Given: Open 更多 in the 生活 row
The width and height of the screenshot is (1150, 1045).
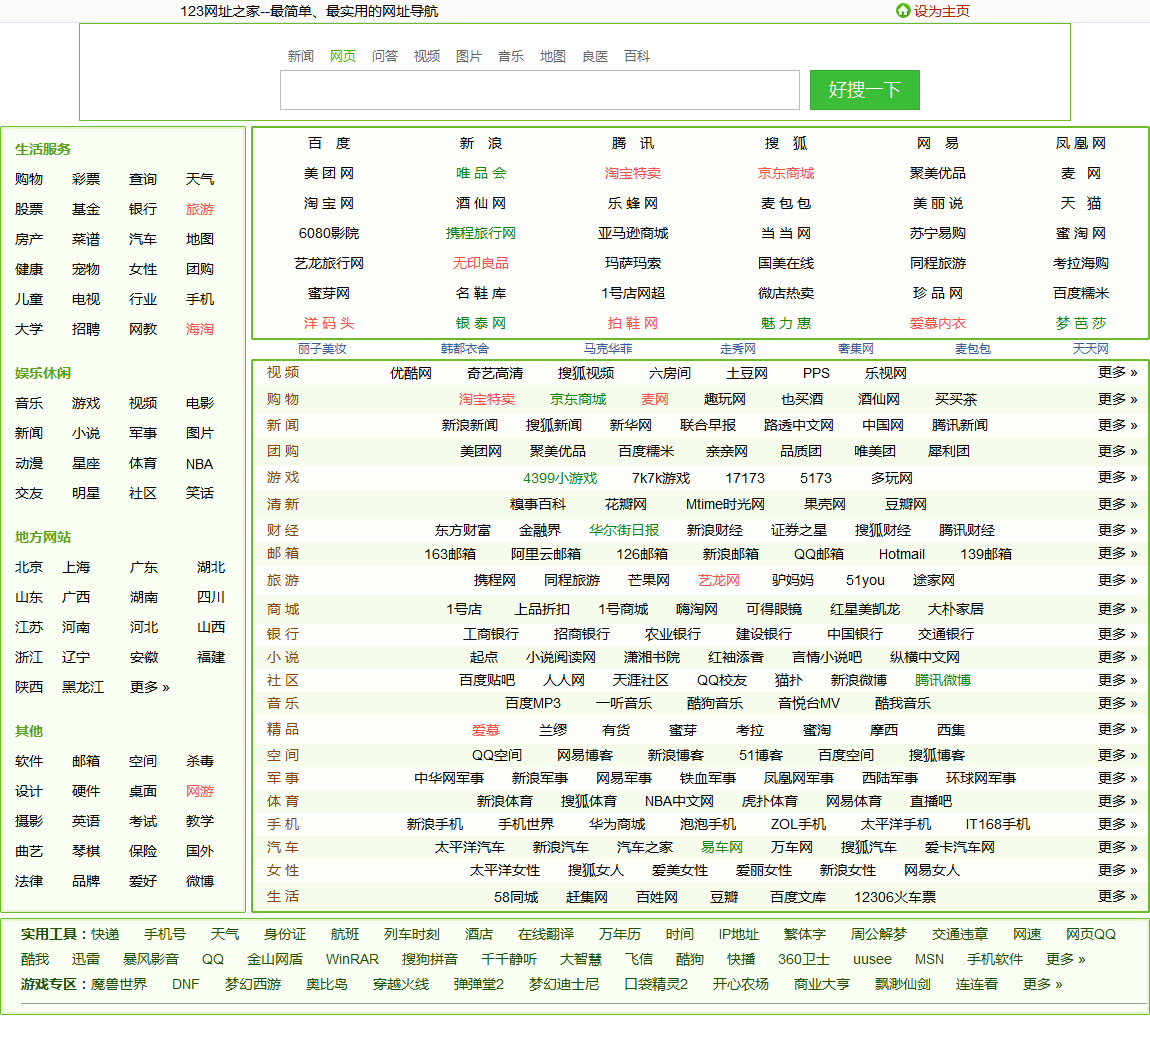Looking at the screenshot, I should (1117, 896).
